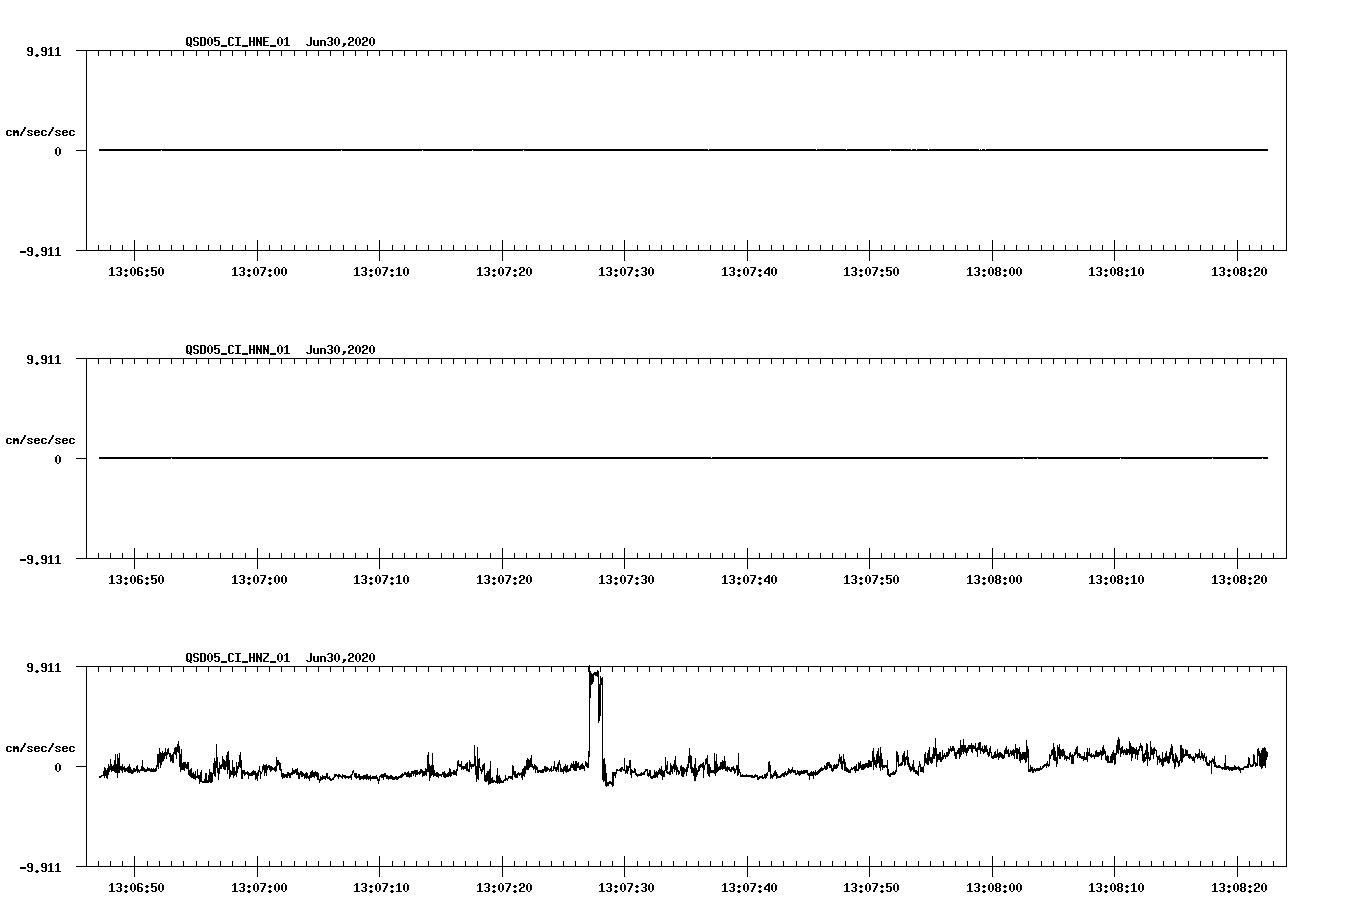
Task: Click 13:07:10 time label under HNZ plot
Action: click(x=381, y=888)
